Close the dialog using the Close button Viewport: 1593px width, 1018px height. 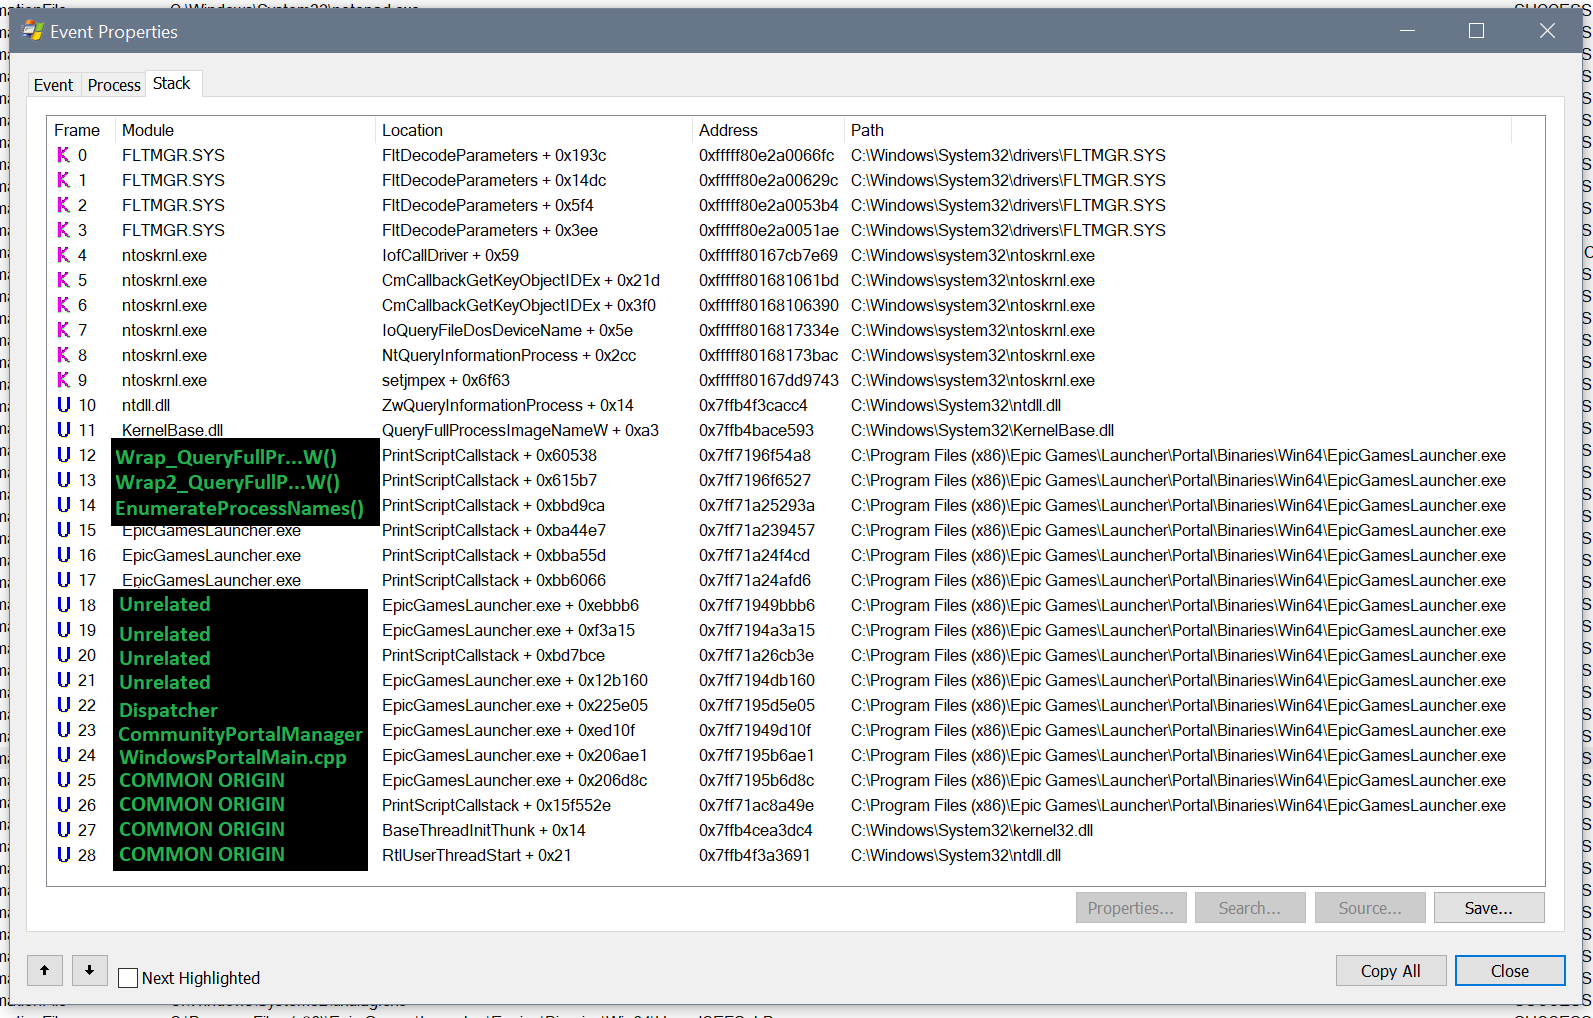click(x=1509, y=971)
